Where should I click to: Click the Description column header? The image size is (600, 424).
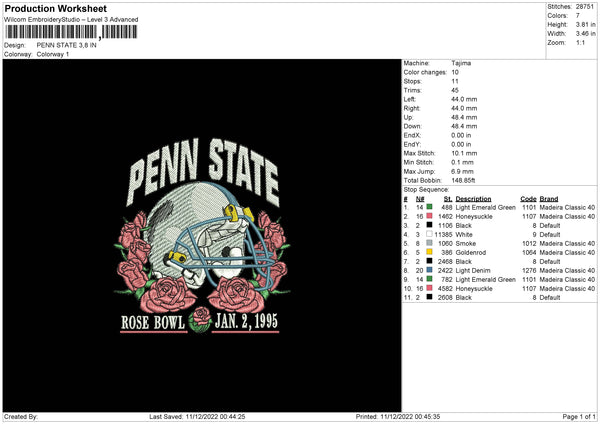(x=473, y=199)
